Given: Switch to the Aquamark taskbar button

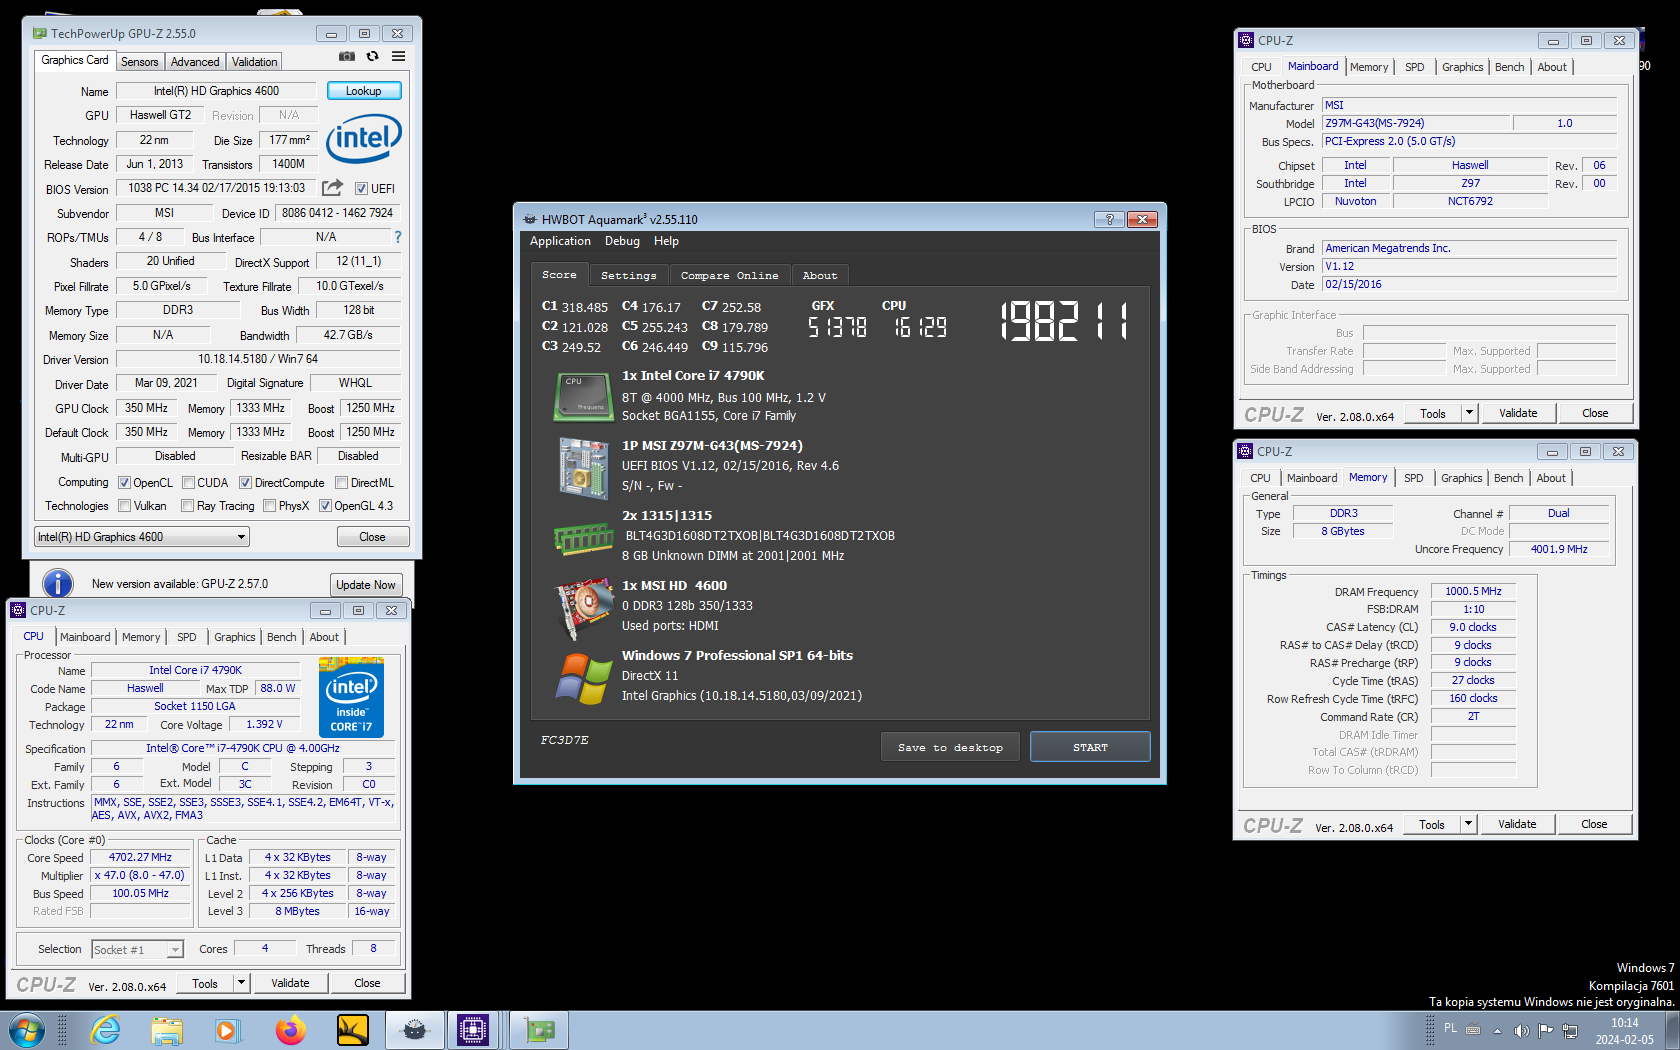Looking at the screenshot, I should click(x=414, y=1030).
